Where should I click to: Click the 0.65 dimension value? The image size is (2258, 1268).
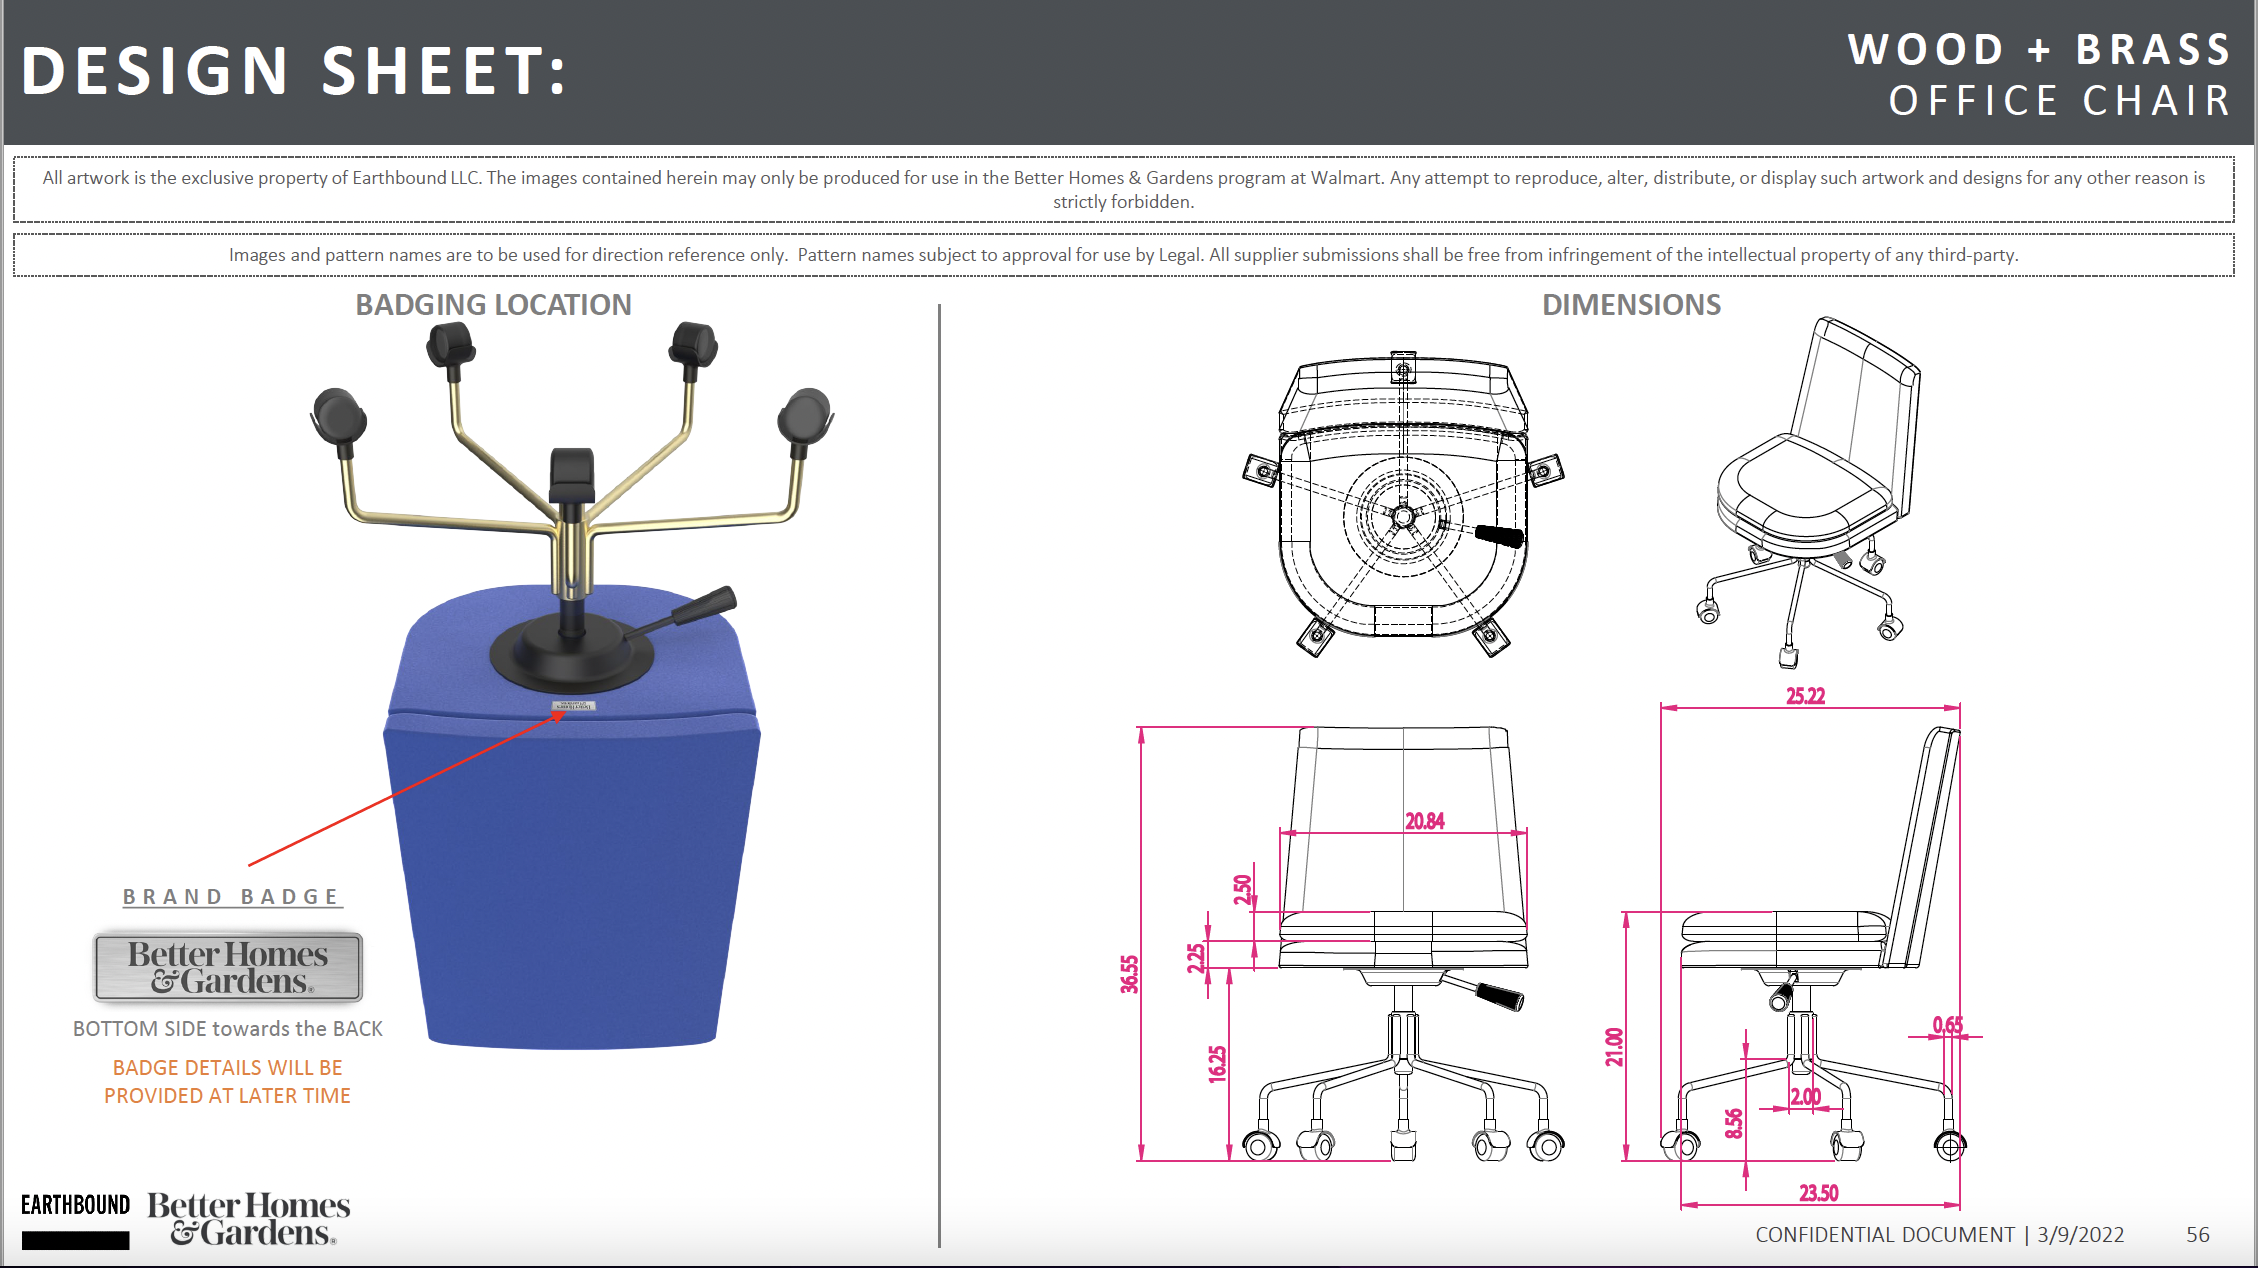click(x=1948, y=1025)
